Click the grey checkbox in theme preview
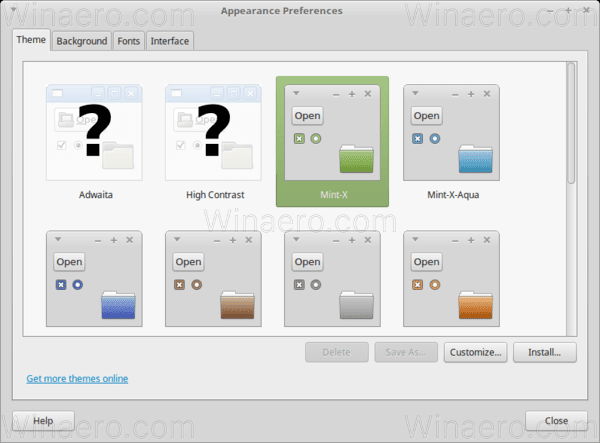600x443 pixels. tap(299, 285)
